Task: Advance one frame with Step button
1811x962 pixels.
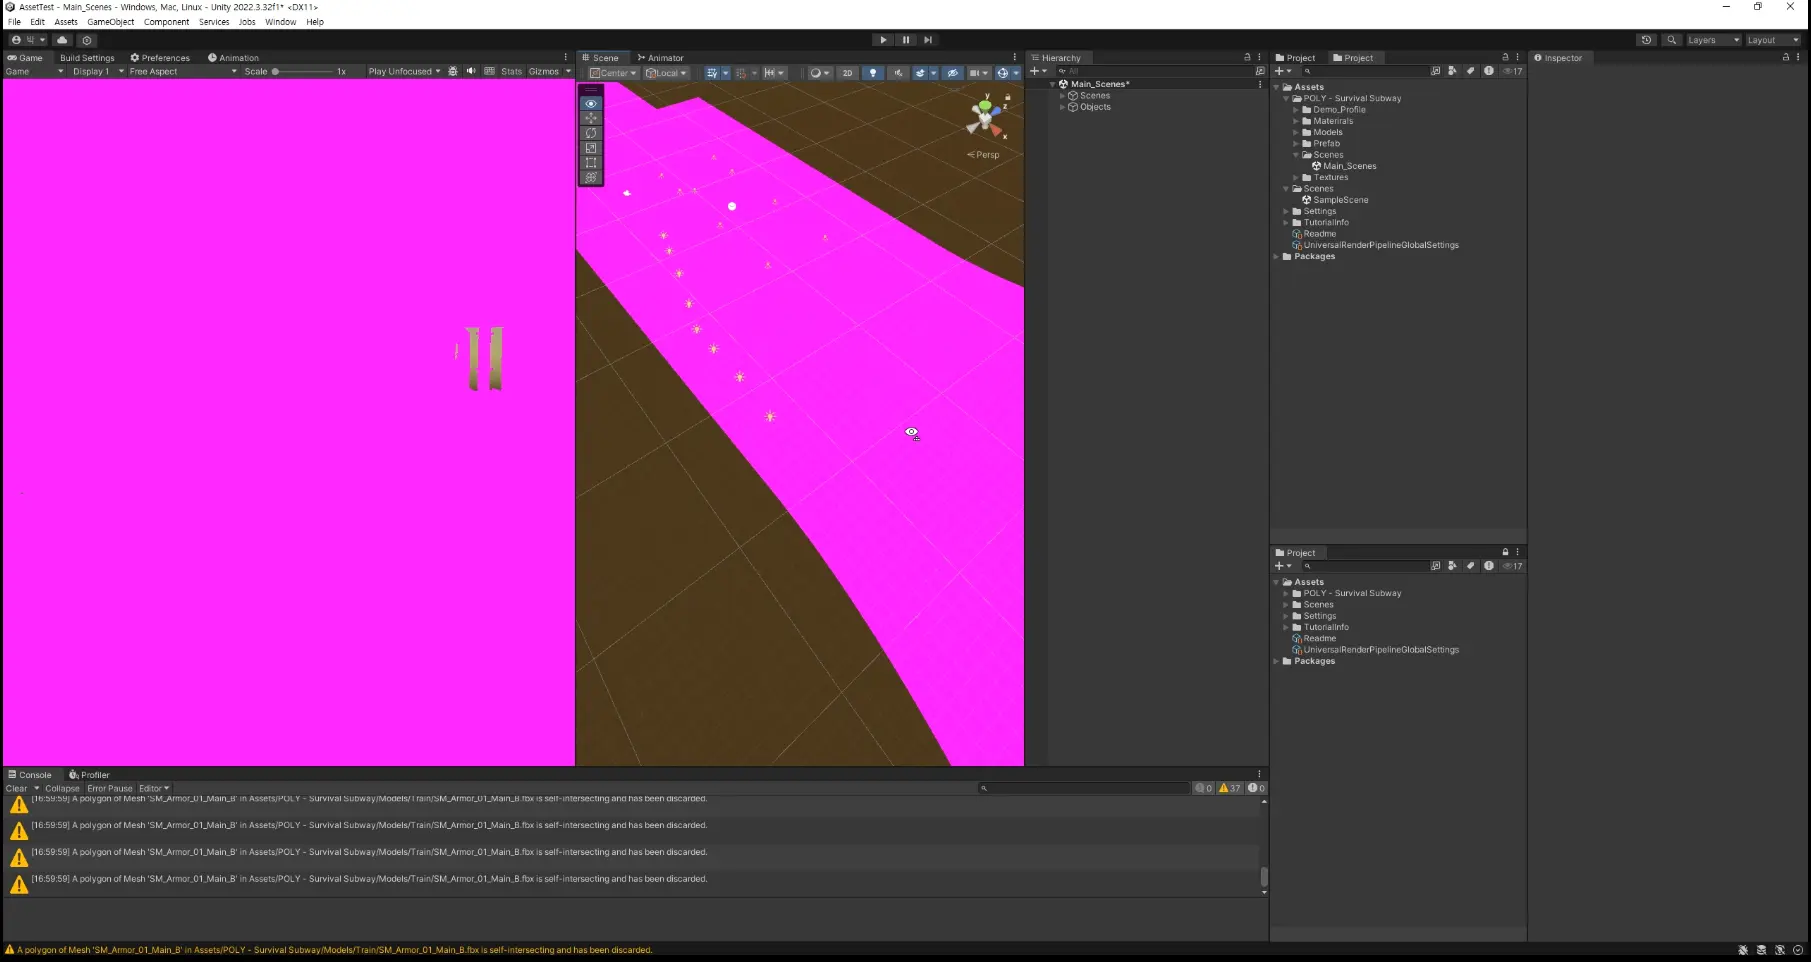Action: 928,40
